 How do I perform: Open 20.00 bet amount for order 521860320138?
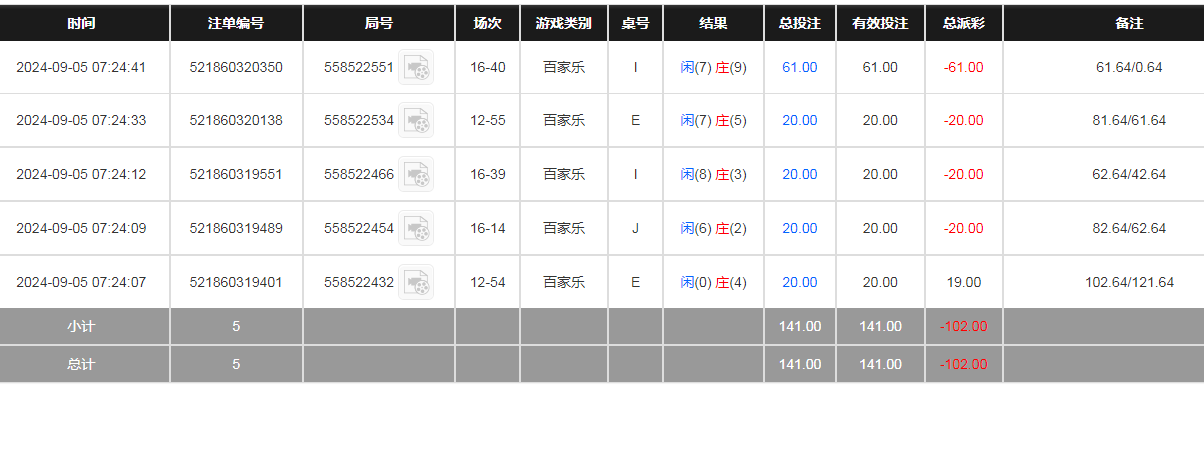799,120
